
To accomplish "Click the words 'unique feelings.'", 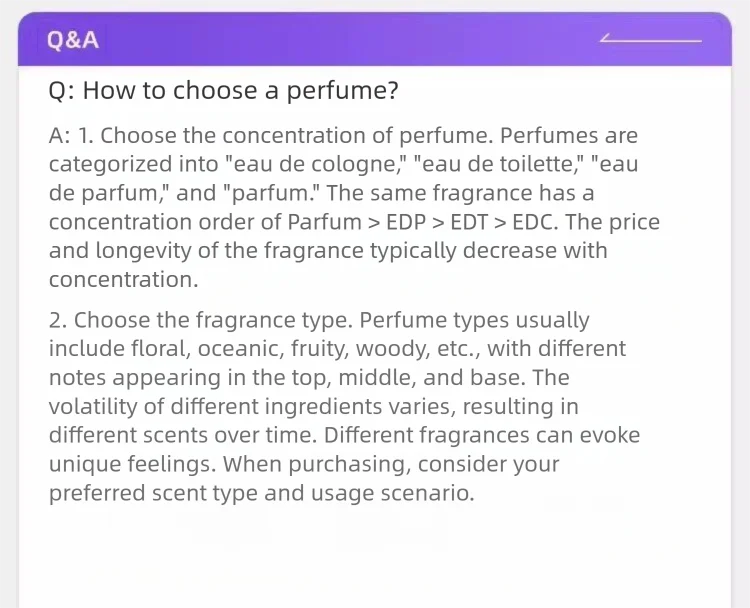I will click(132, 464).
